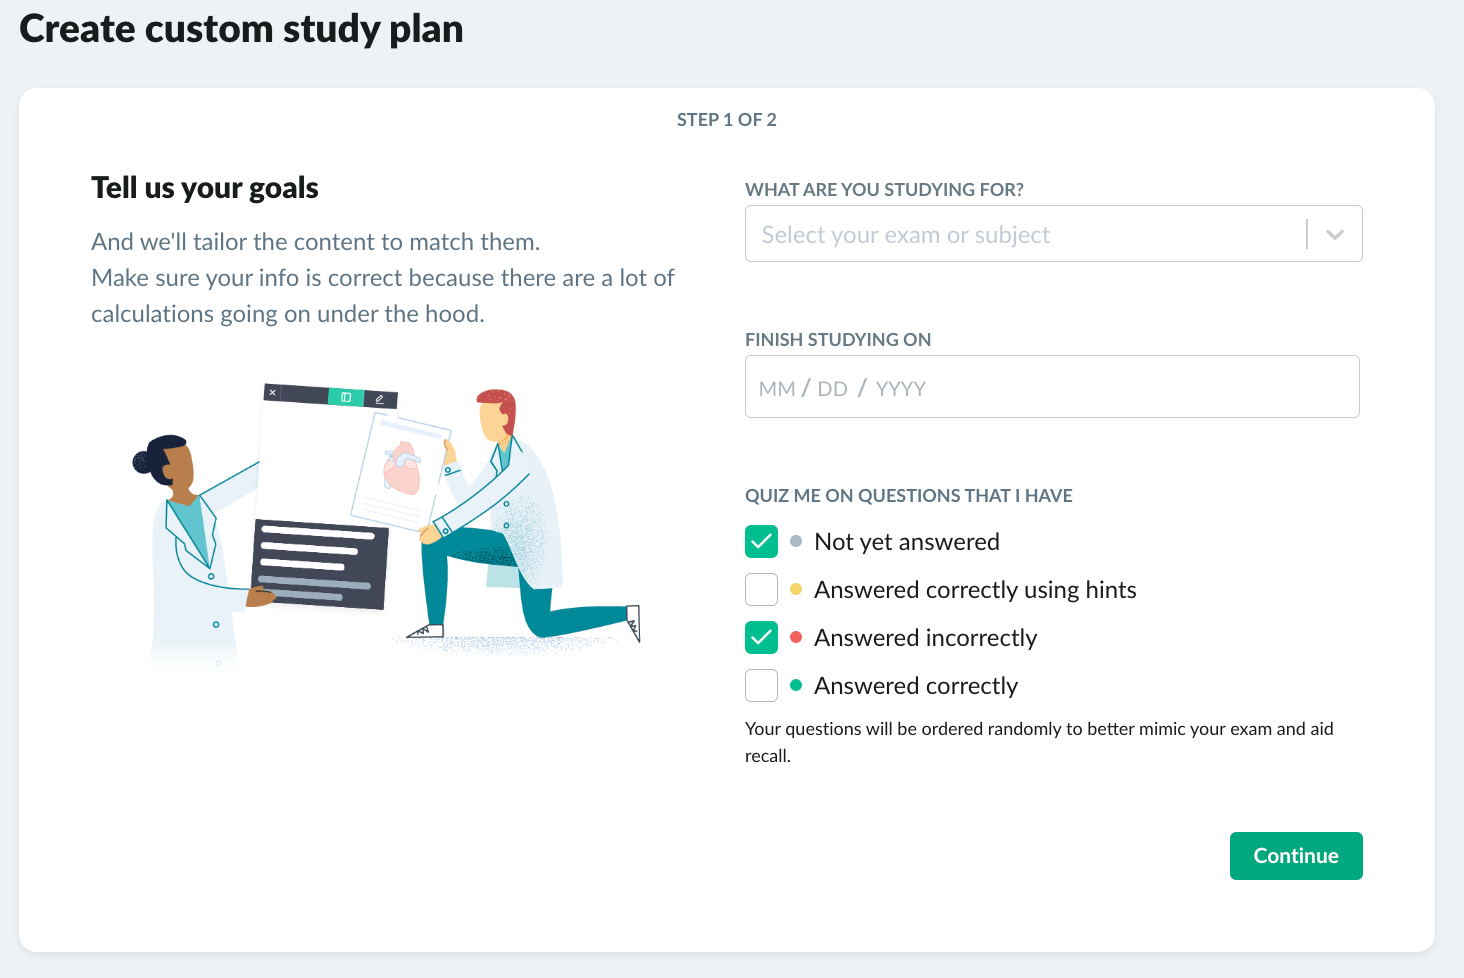The image size is (1464, 978).
Task: Click the gray dot beside Not yet answered
Action: pos(796,541)
